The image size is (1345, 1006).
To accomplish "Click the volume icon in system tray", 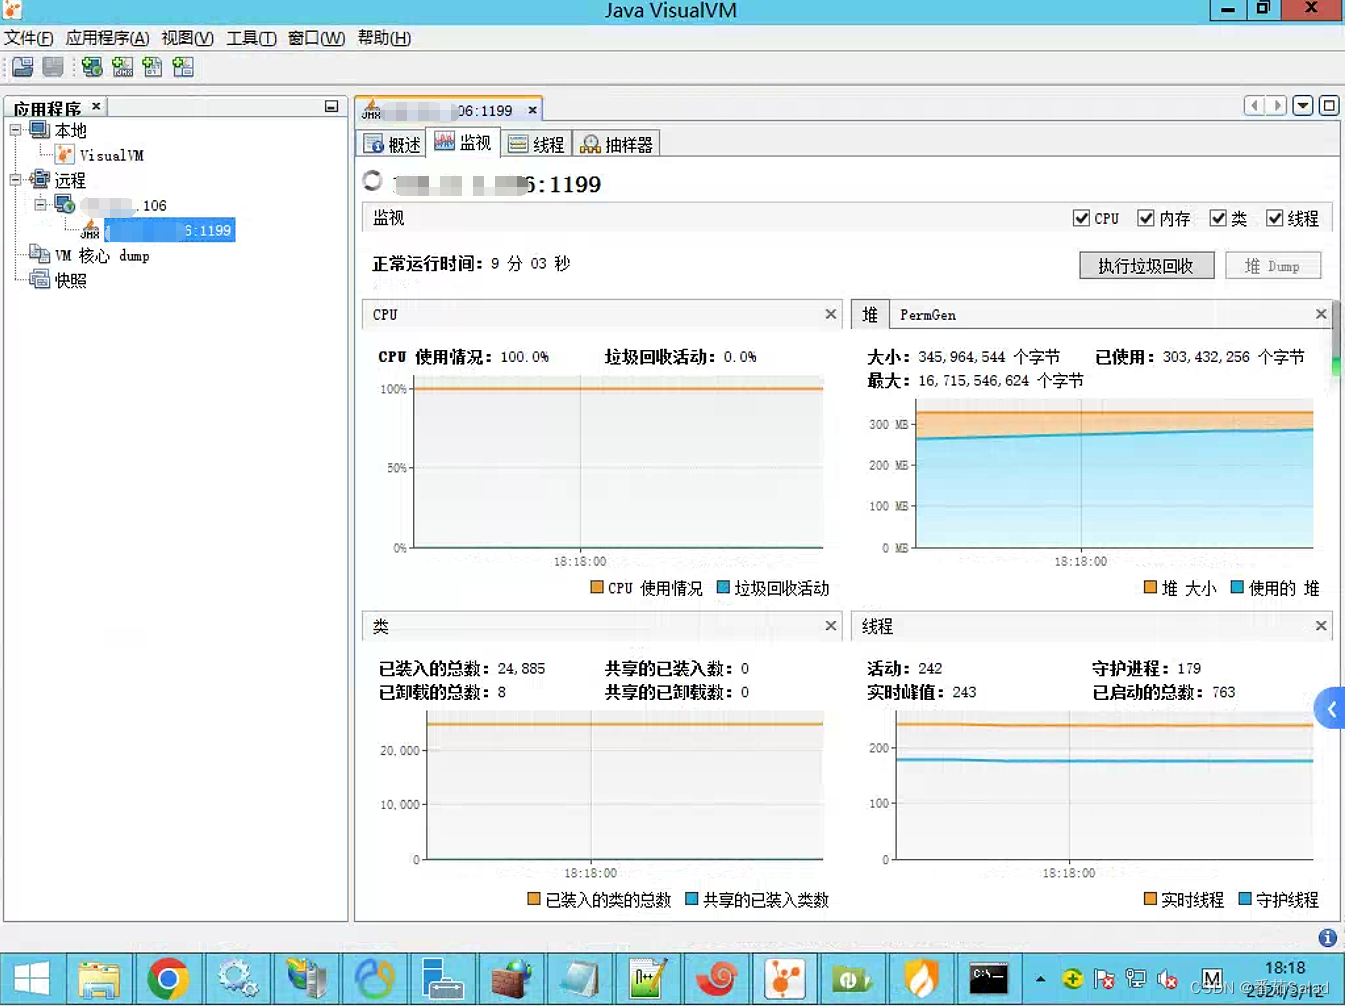I will 1166,979.
